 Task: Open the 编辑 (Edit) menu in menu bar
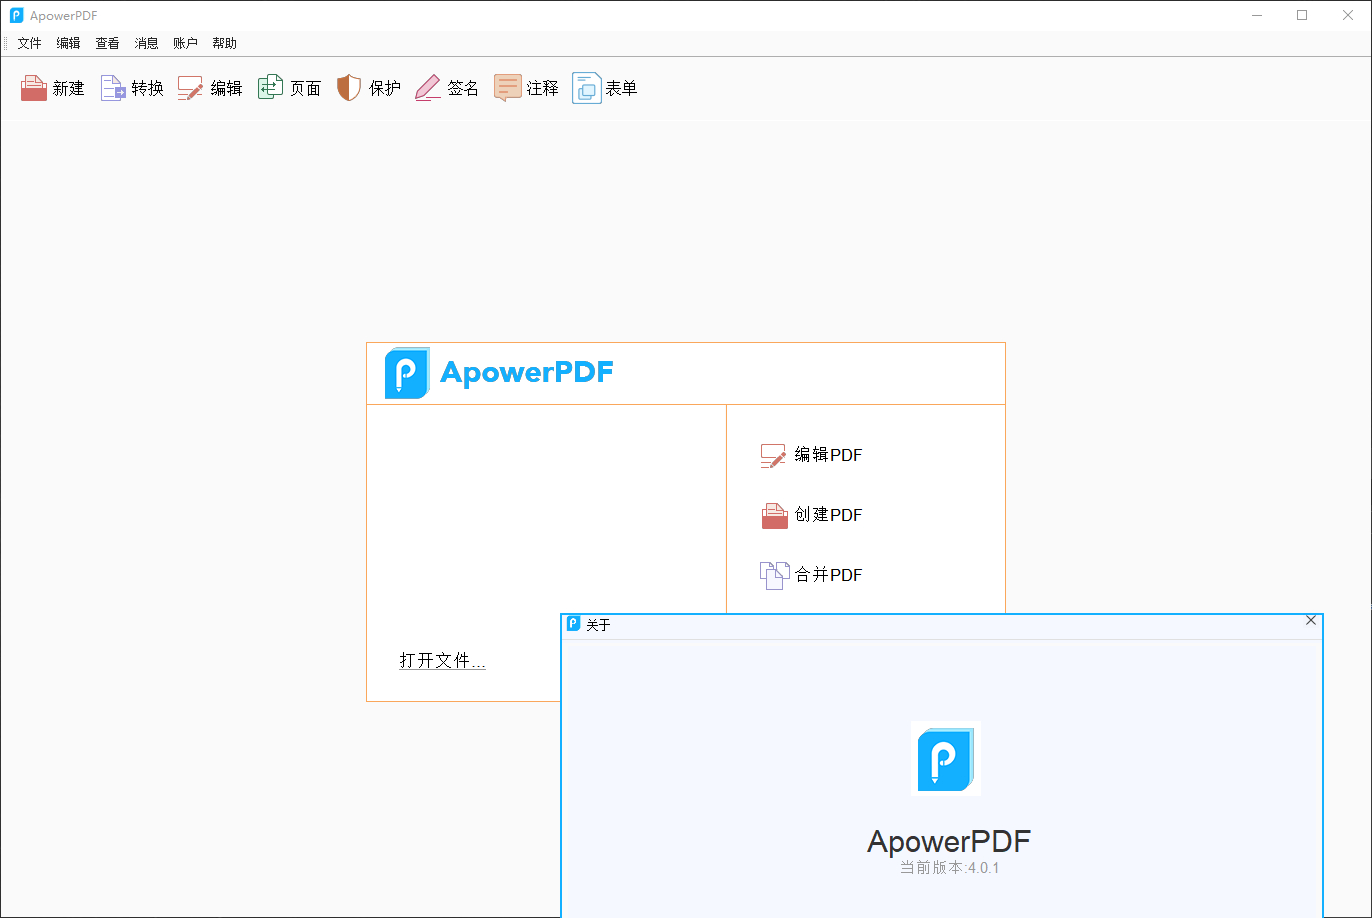pos(68,43)
